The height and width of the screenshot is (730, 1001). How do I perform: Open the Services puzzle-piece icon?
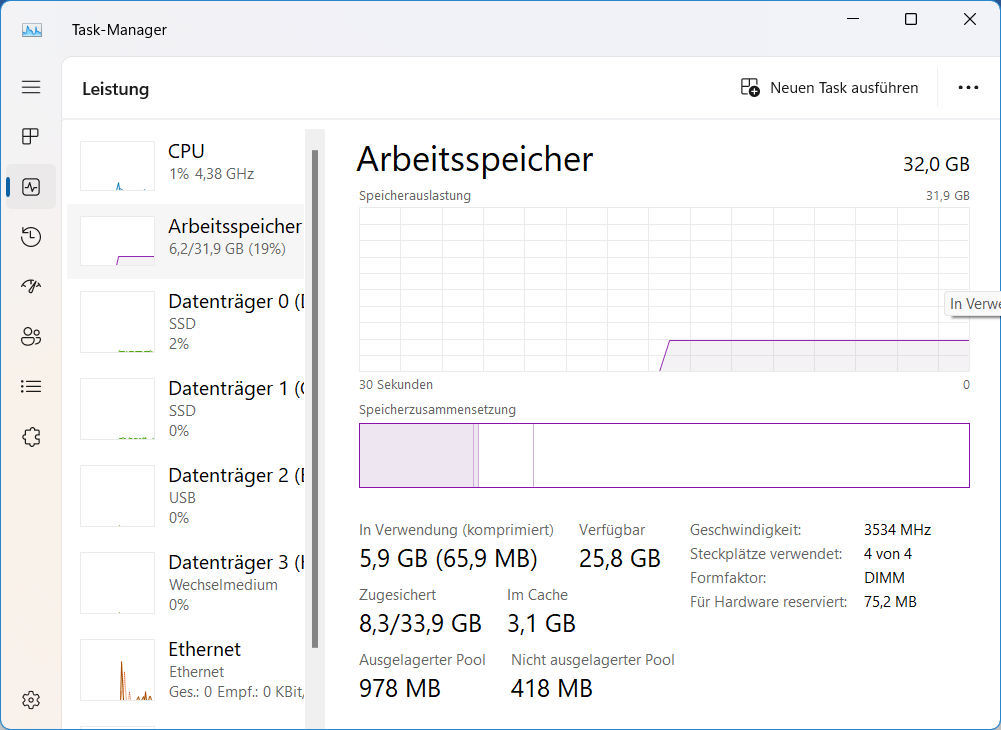31,436
